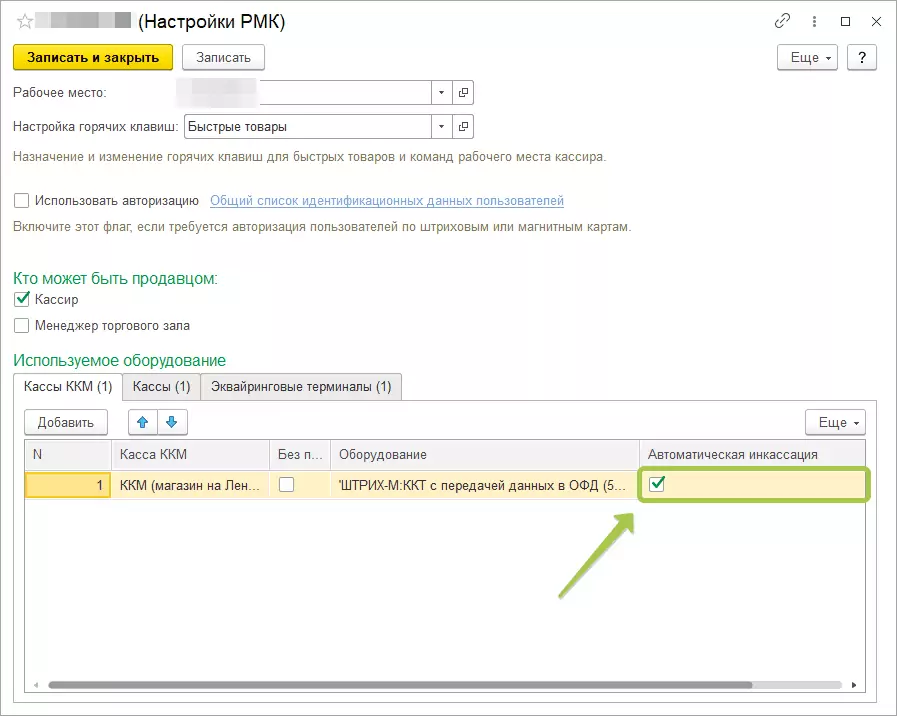The width and height of the screenshot is (897, 716).
Task: Switch to the Кассы (1) tab
Action: click(161, 386)
